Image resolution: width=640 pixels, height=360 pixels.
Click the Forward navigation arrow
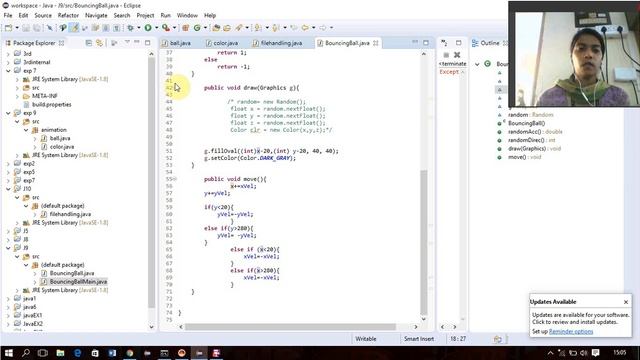coord(322,28)
